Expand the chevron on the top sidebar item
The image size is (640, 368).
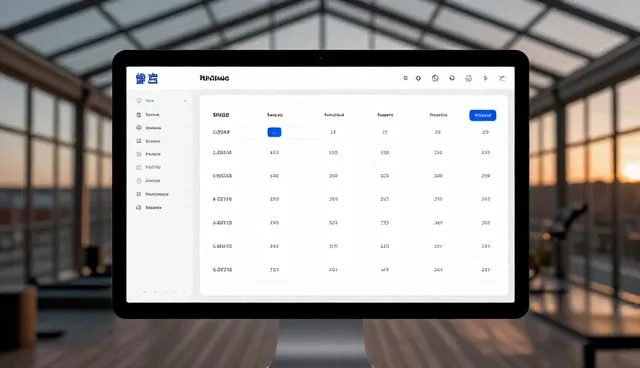point(185,101)
